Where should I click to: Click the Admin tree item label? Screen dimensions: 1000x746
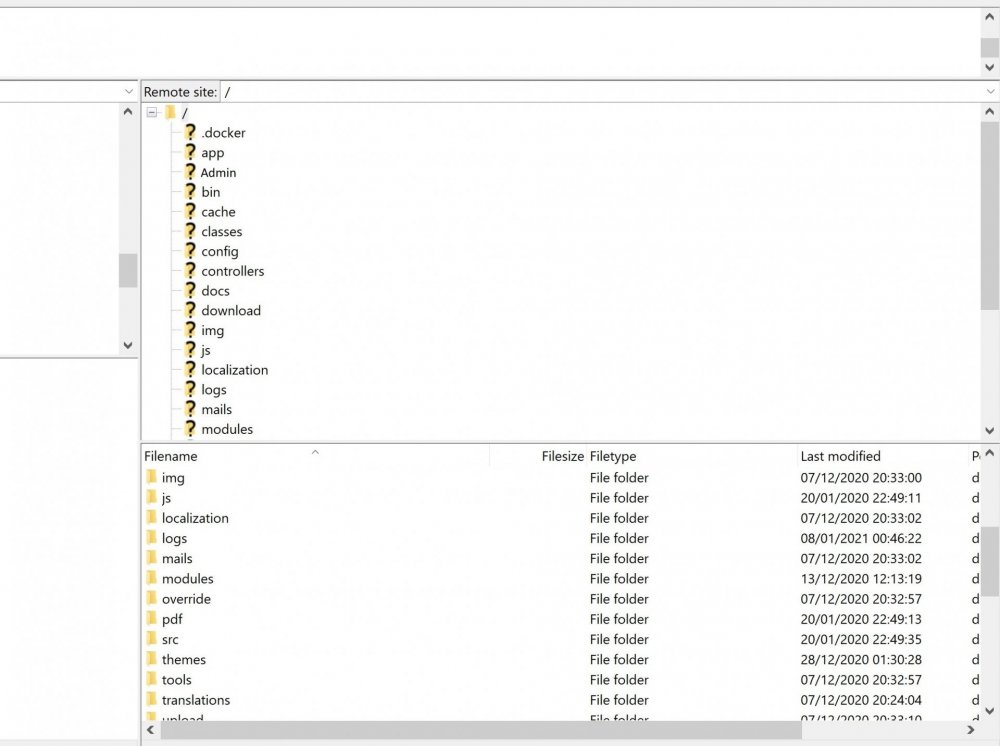coord(218,172)
